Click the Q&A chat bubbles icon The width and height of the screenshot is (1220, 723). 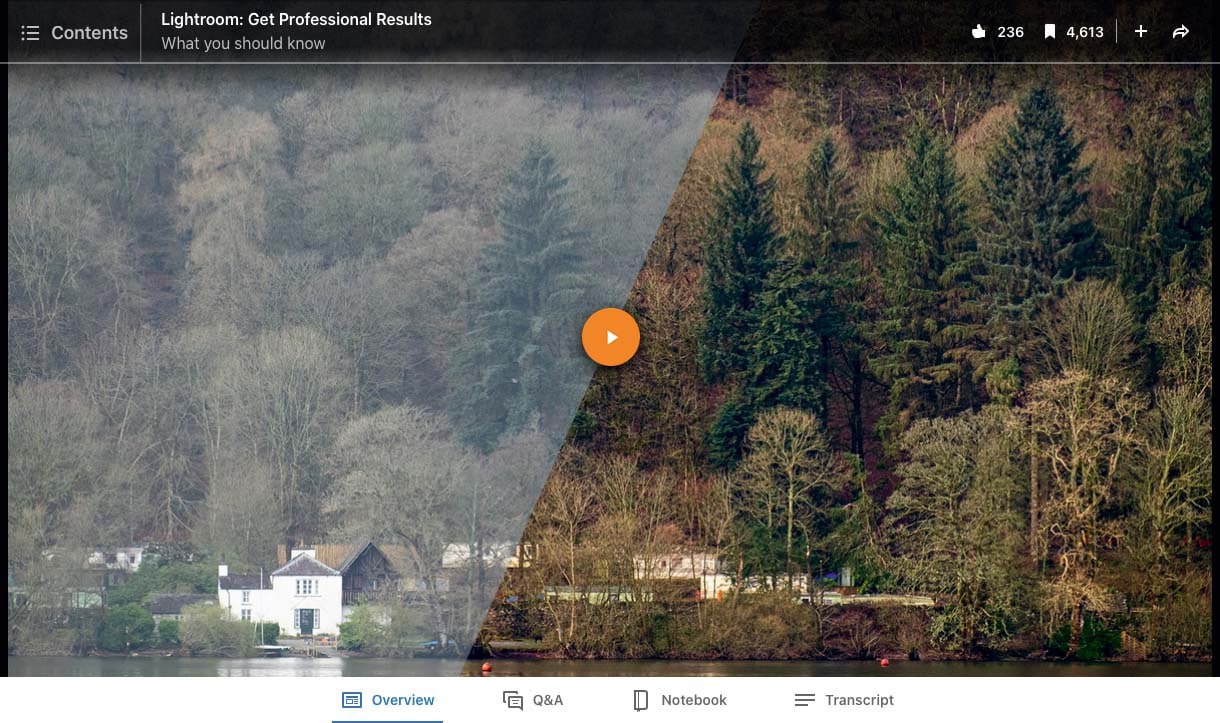pos(513,701)
